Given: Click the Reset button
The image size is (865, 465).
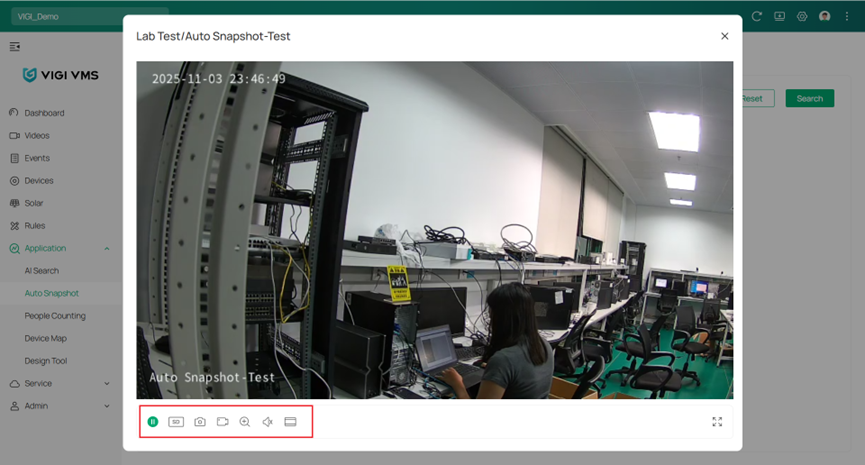Looking at the screenshot, I should click(x=758, y=99).
